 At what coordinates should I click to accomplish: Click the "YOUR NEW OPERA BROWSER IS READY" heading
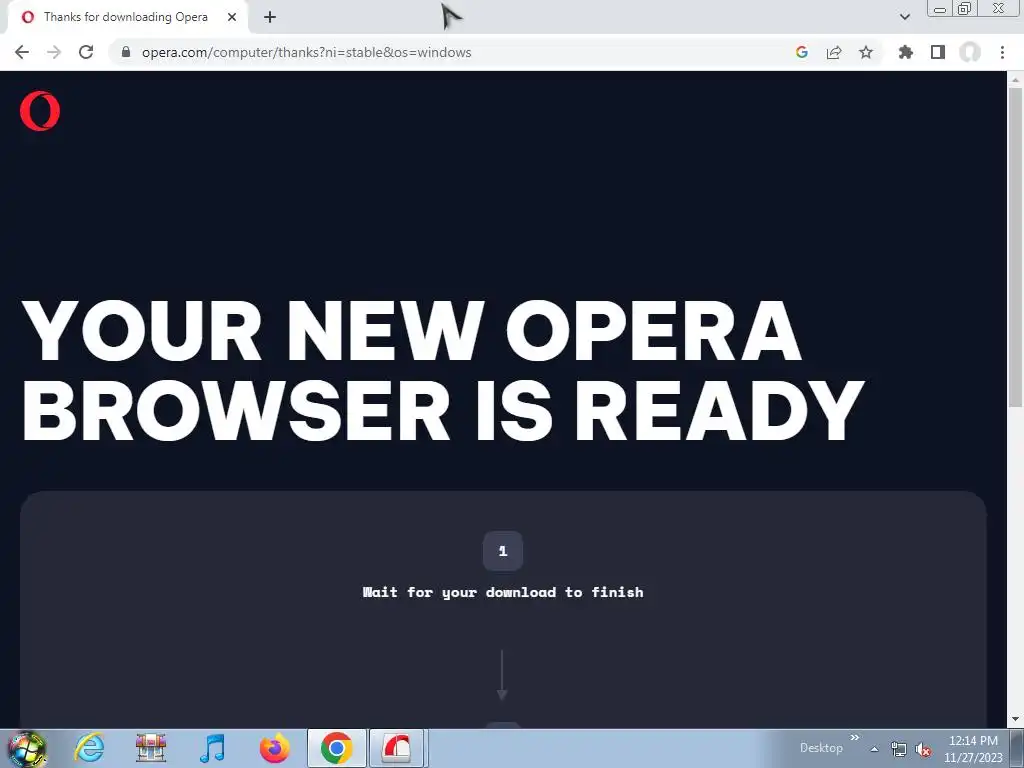point(444,371)
